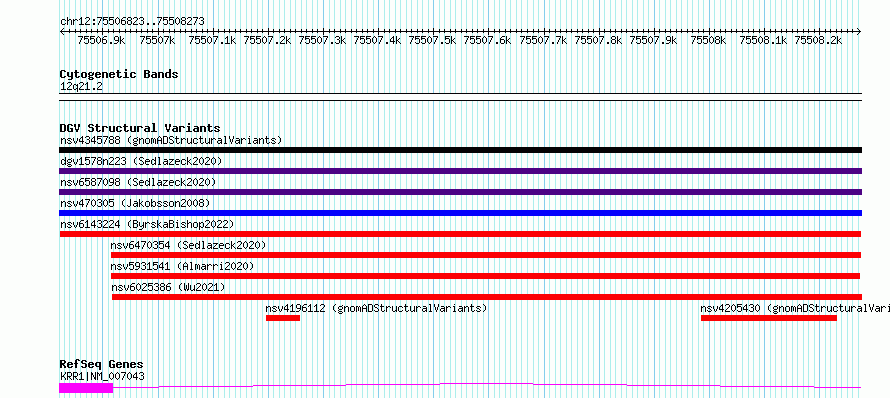Image resolution: width=890 pixels, height=398 pixels.
Task: Click the chr12:75506823..75508273 coordinates text
Action: [x=132, y=21]
